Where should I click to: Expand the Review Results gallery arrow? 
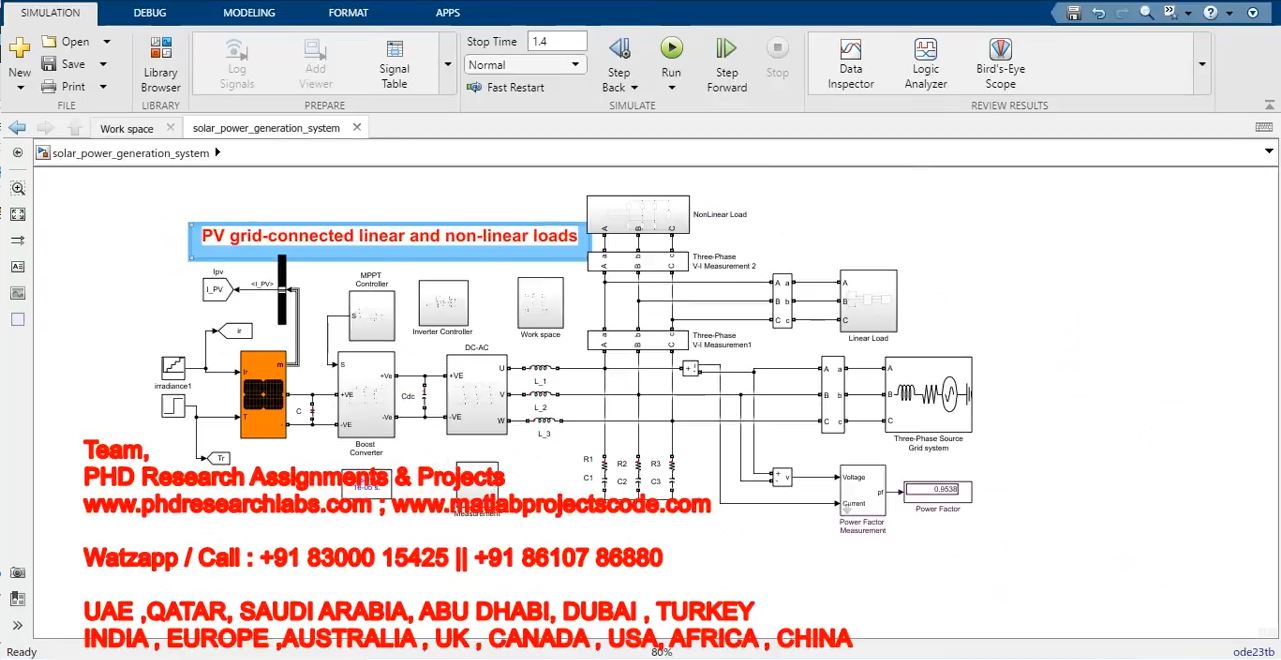pos(1203,65)
